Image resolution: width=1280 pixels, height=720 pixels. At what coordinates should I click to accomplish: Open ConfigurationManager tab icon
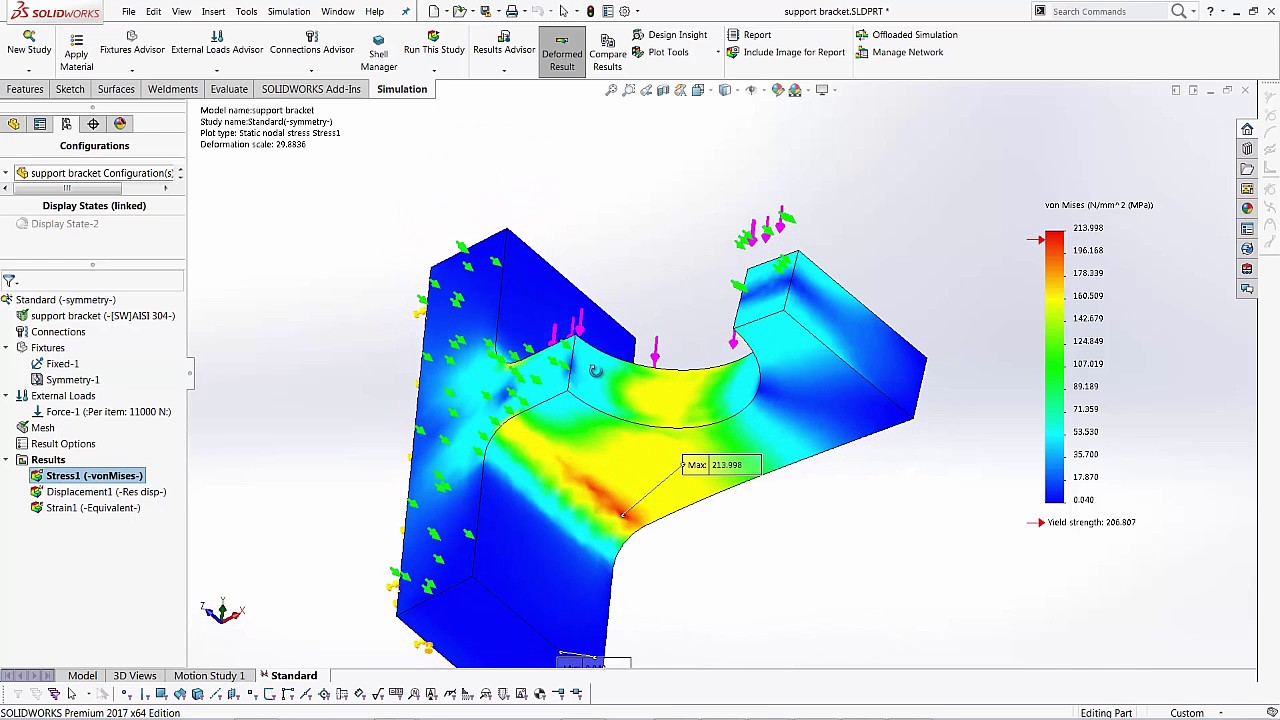point(66,124)
